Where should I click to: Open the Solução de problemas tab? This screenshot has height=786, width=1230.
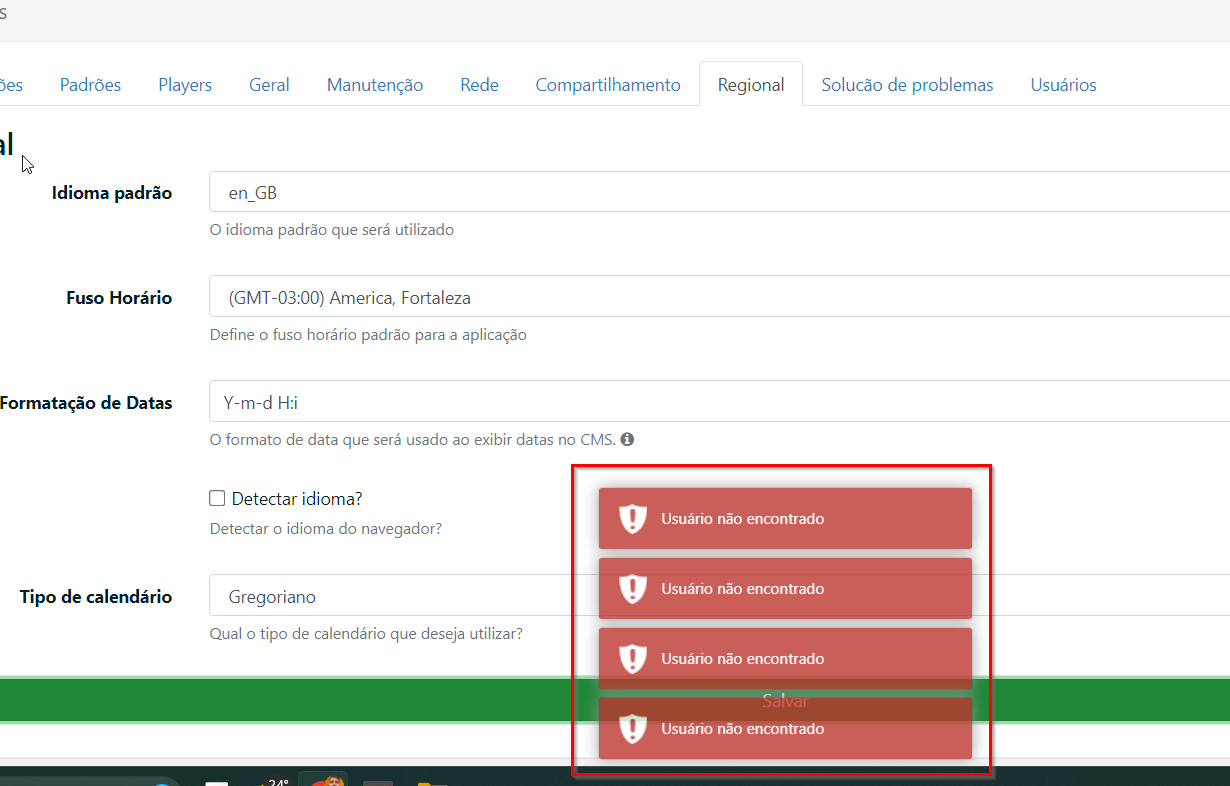pos(907,85)
